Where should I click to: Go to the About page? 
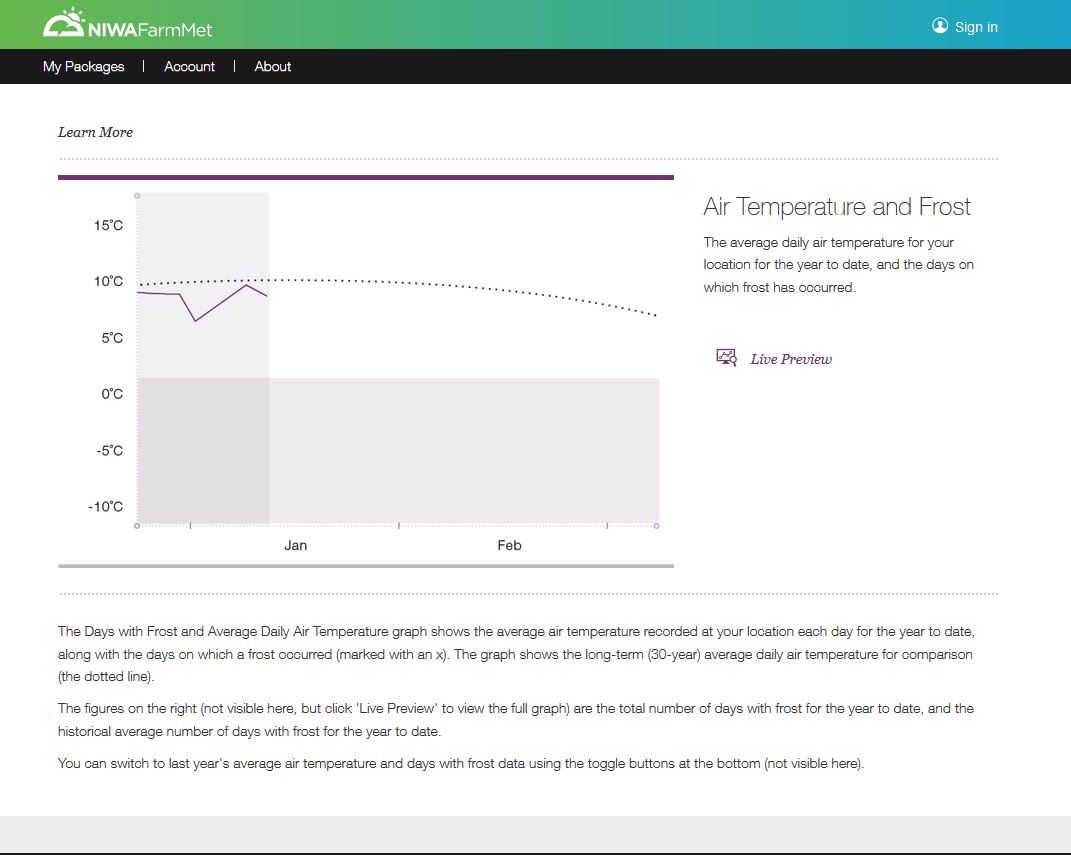tap(273, 66)
